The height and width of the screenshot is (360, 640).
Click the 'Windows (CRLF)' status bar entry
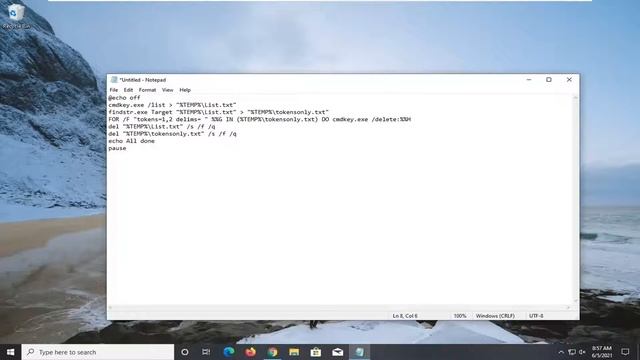pos(495,316)
